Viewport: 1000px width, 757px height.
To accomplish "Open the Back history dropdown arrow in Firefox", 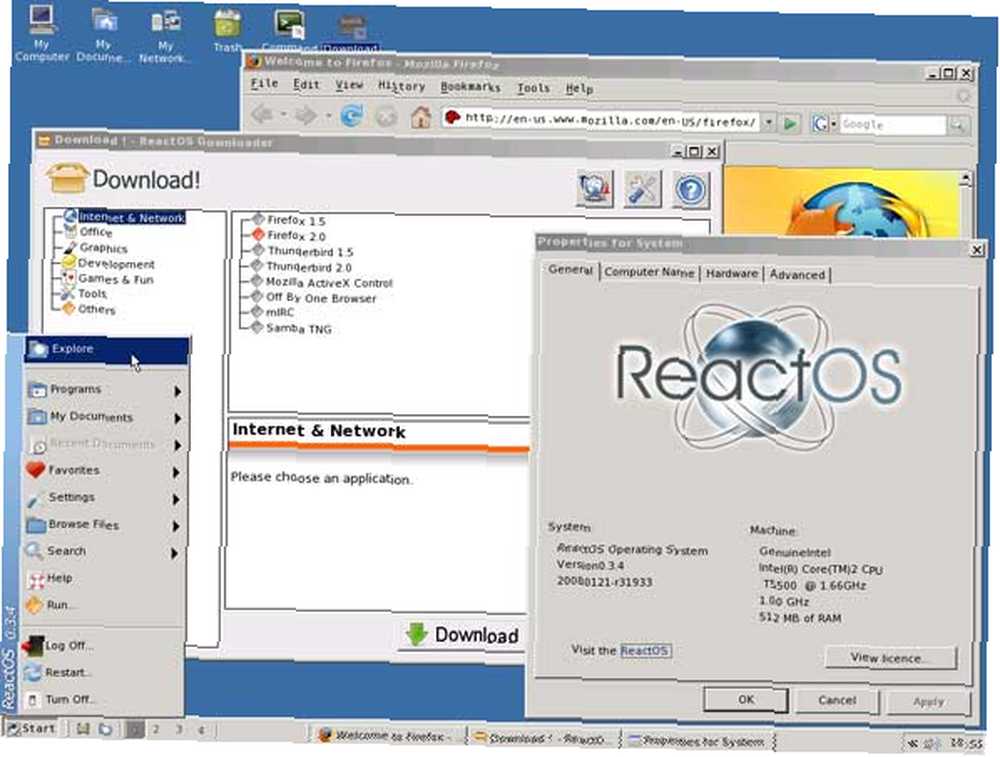I will click(x=283, y=115).
